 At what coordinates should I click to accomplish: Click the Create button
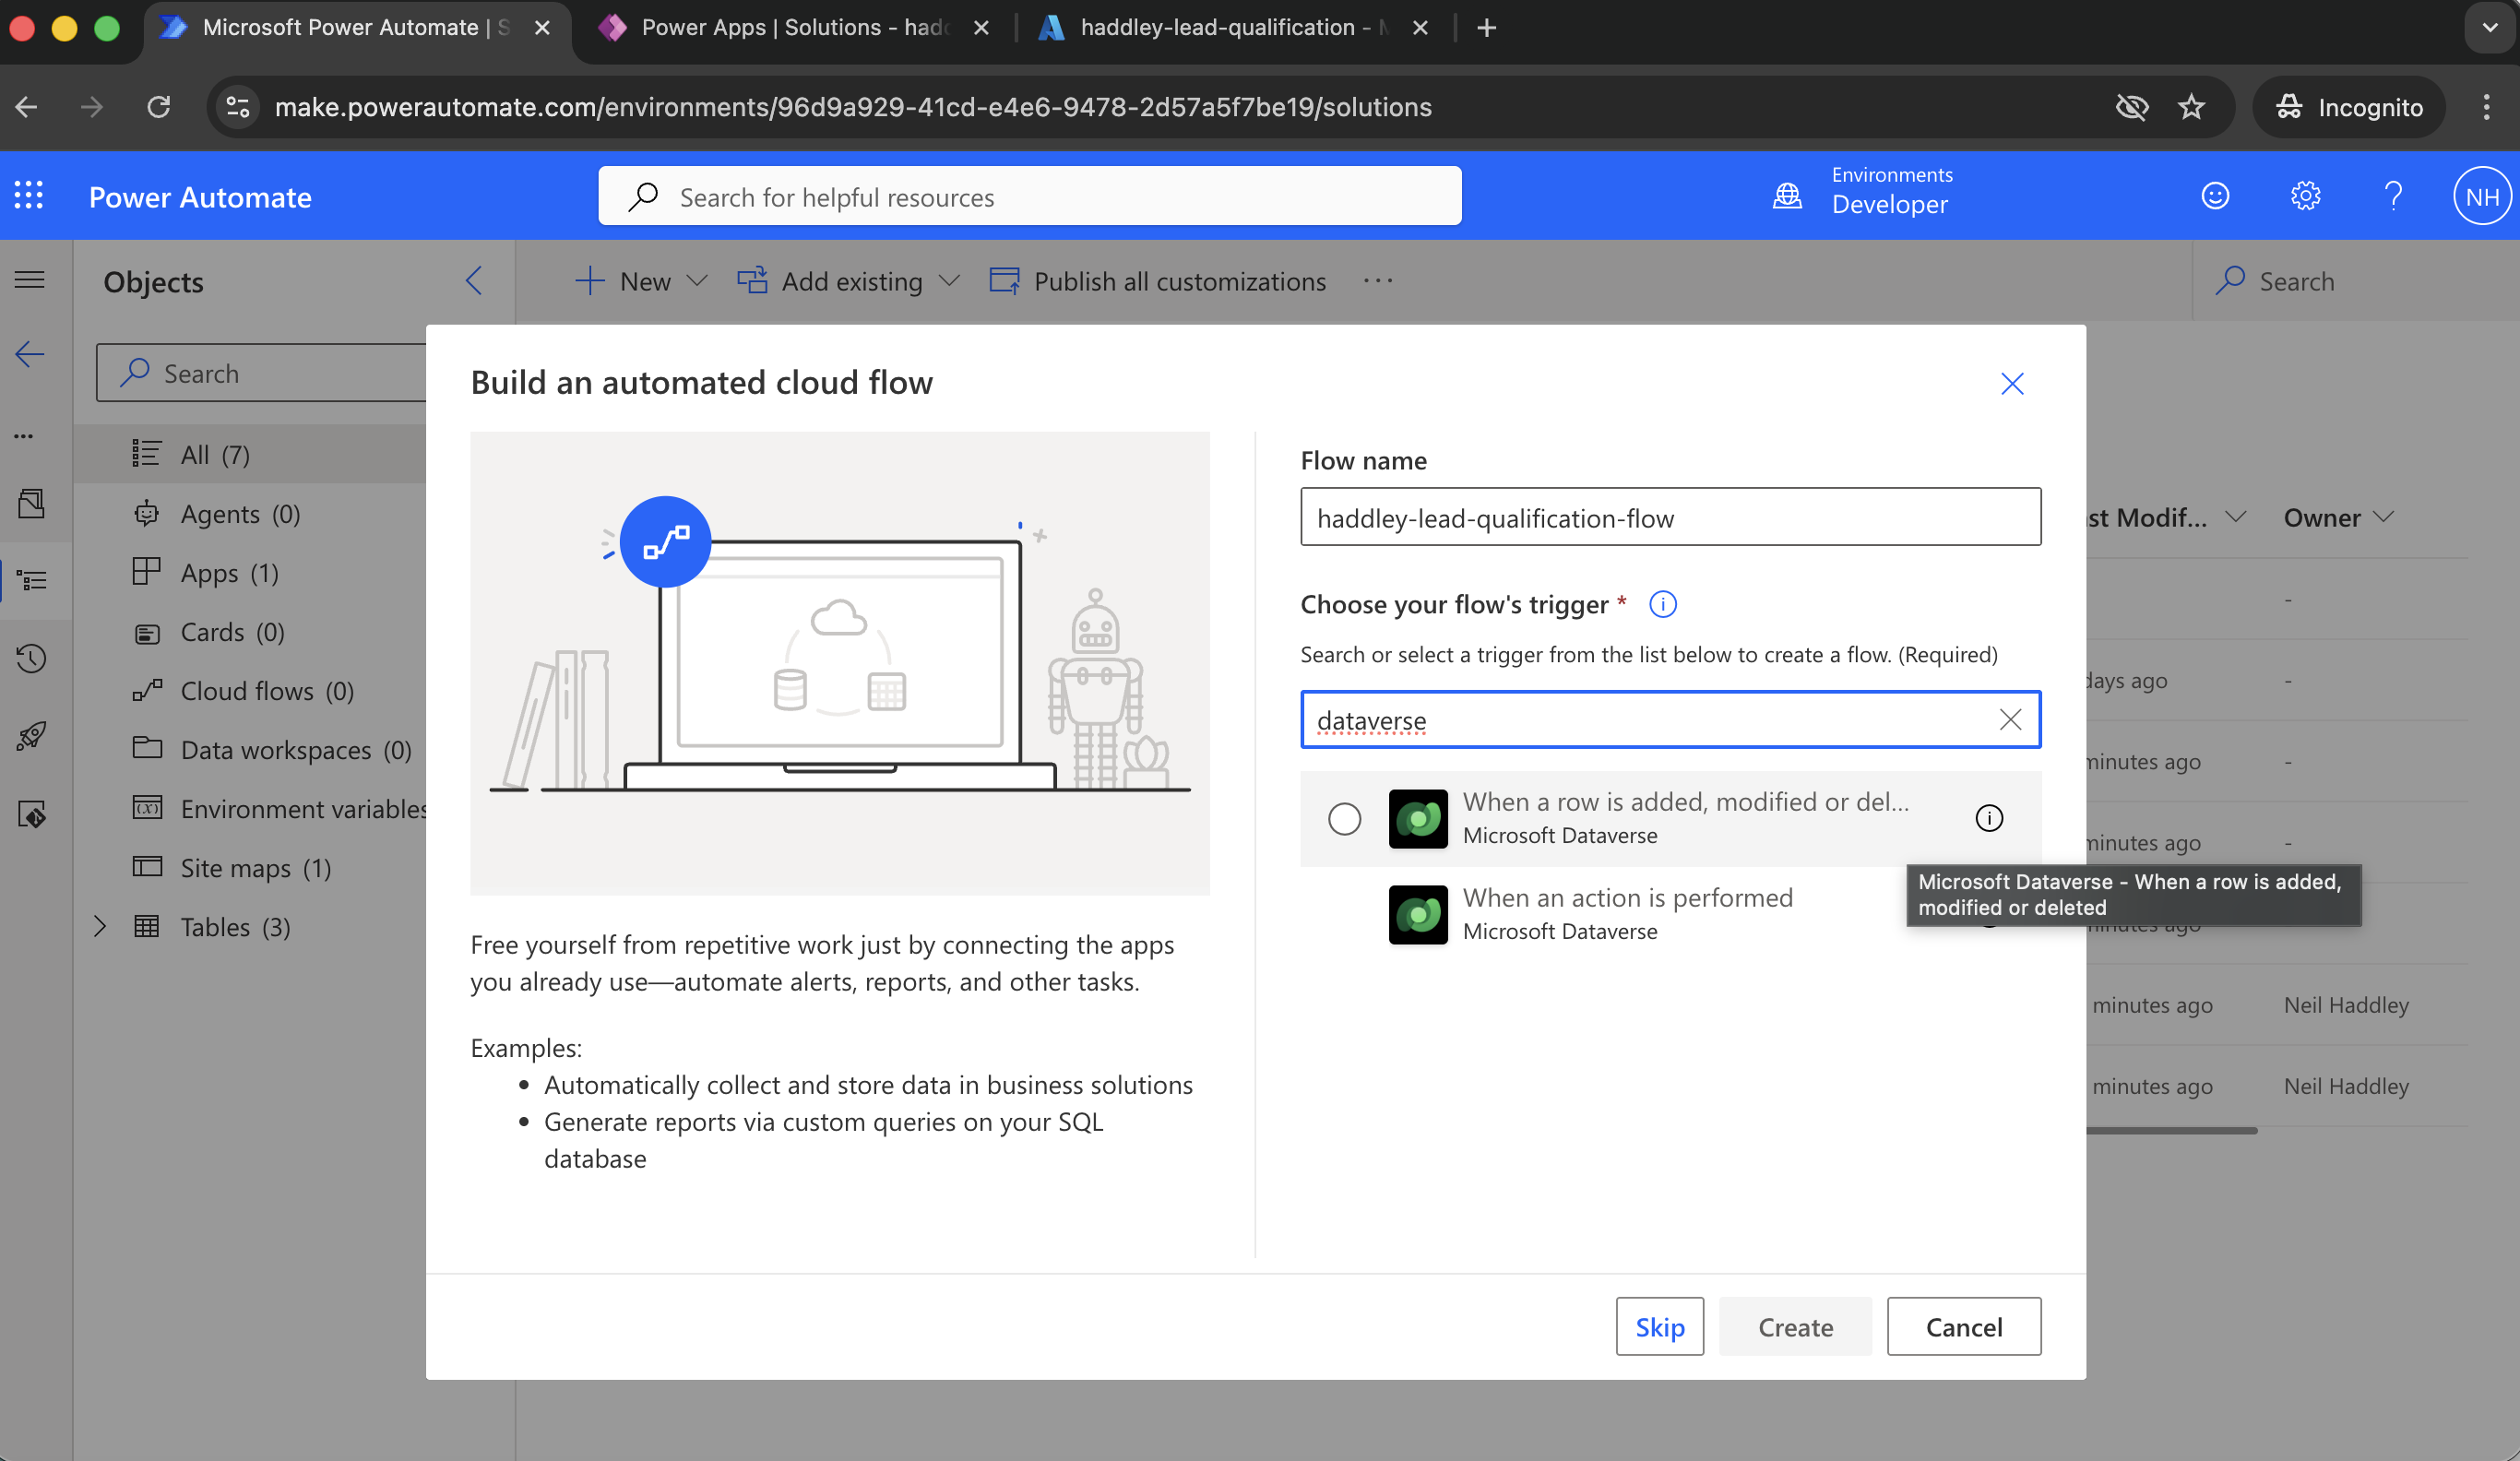[x=1795, y=1326]
